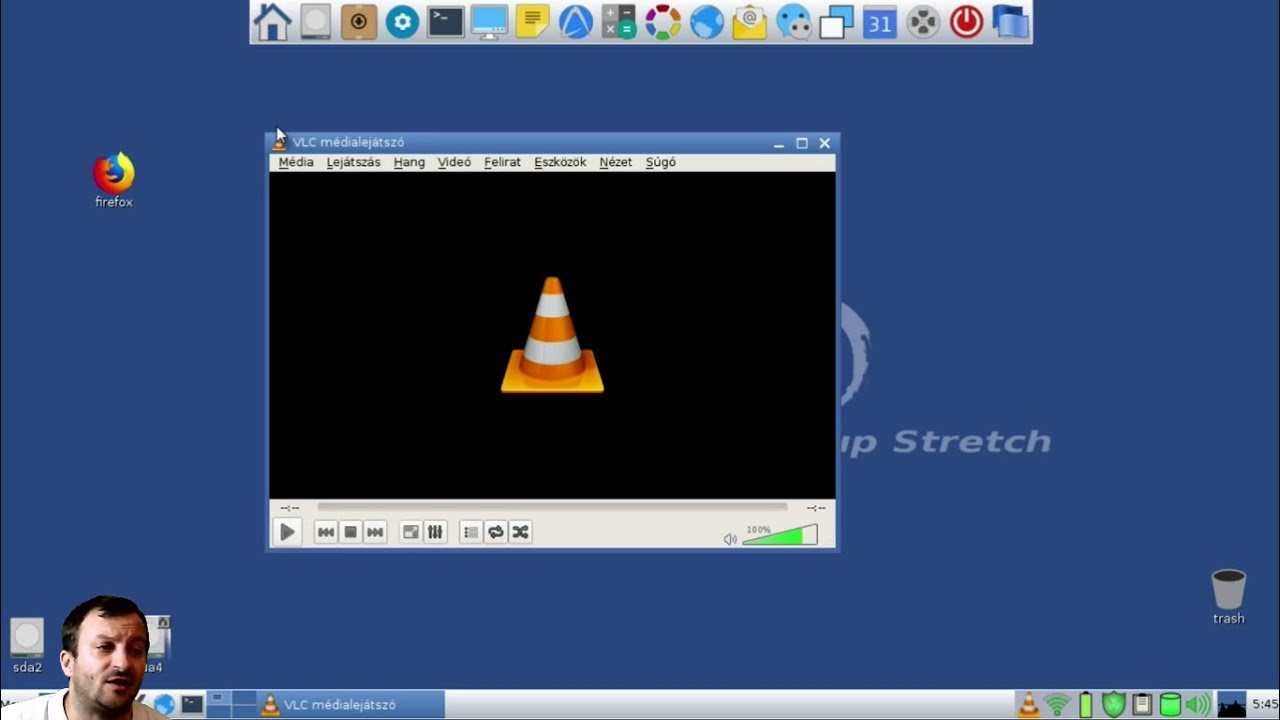This screenshot has width=1280, height=720.
Task: Toggle VLC fullscreen mode icon
Action: (x=410, y=532)
